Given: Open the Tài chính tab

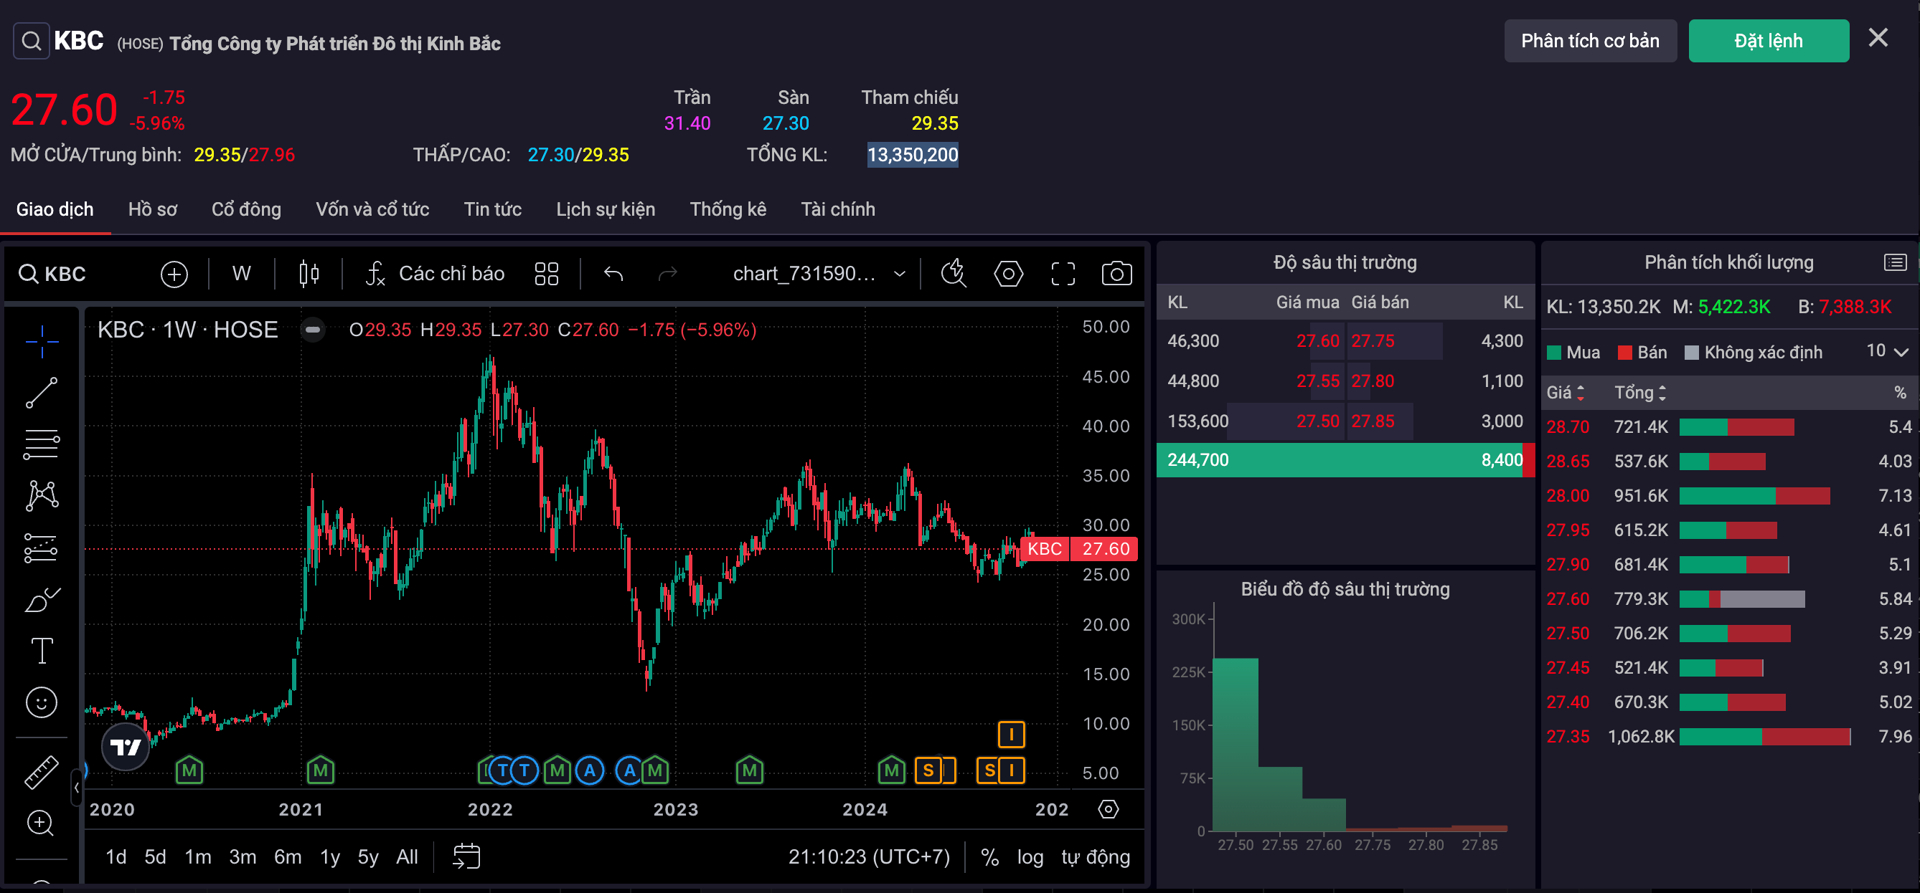Looking at the screenshot, I should 837,210.
